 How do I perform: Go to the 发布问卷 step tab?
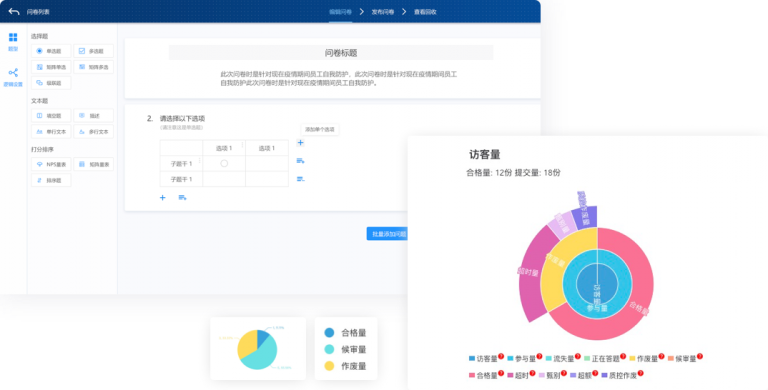pyautogui.click(x=383, y=12)
